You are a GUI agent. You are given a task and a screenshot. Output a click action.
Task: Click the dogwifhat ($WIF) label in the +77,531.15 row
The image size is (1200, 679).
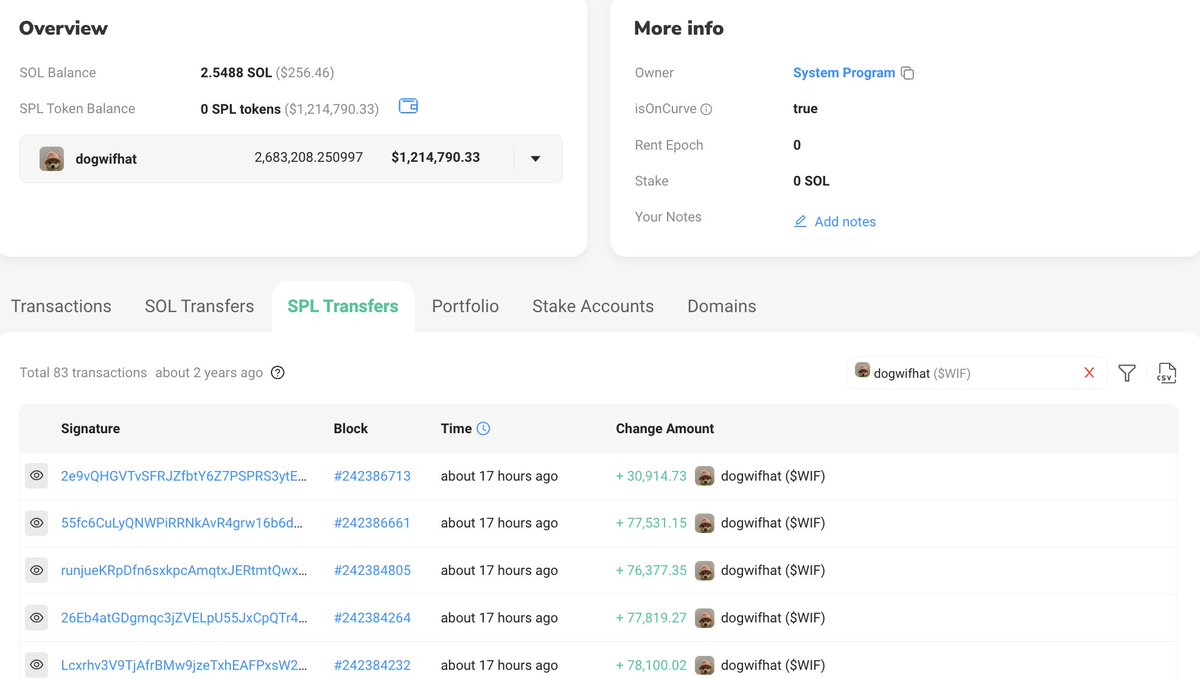(x=773, y=523)
